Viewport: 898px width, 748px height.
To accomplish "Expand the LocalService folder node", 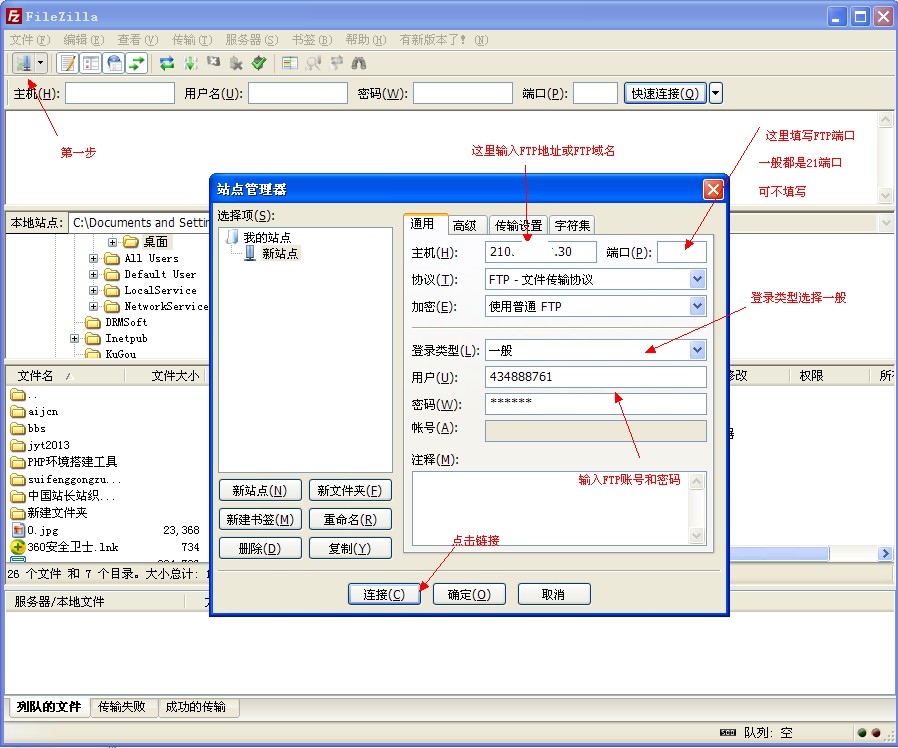I will 93,290.
